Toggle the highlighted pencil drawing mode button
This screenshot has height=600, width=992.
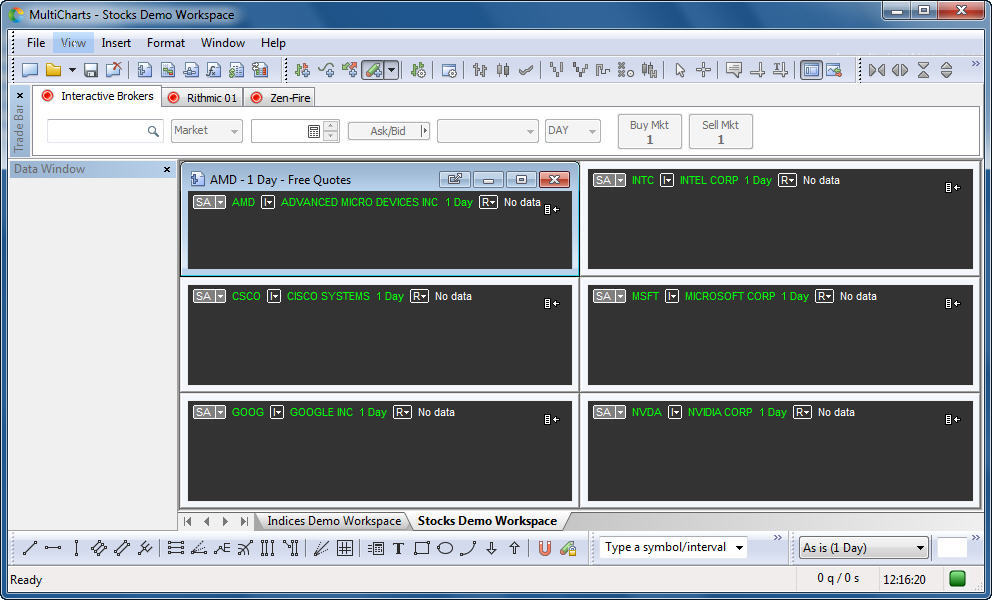tap(373, 70)
